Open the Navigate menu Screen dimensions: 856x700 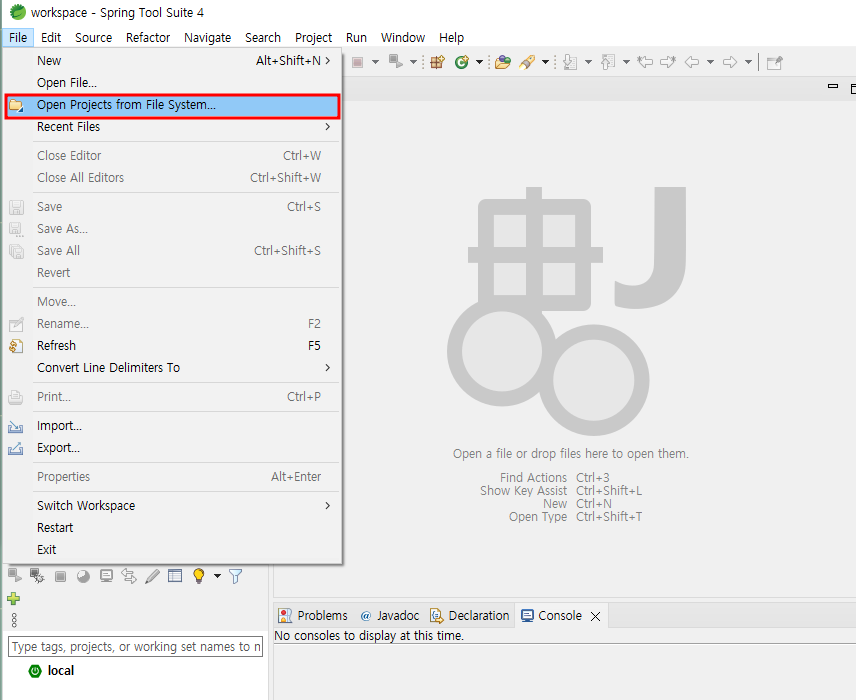pos(207,38)
